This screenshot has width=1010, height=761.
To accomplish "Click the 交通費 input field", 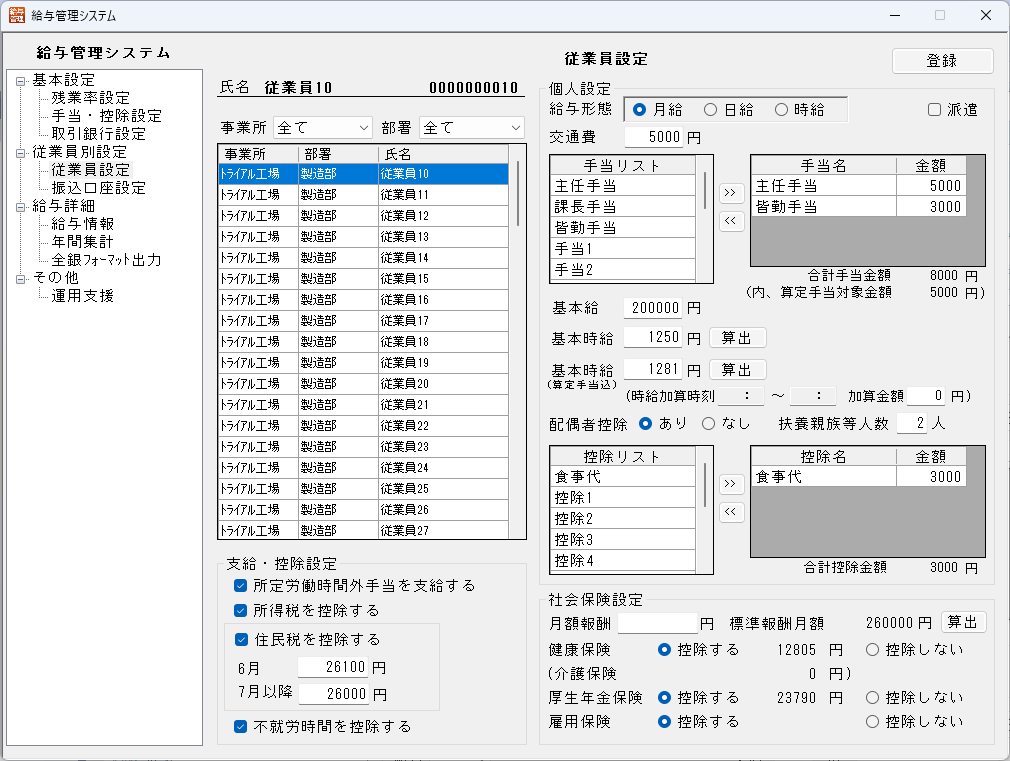I will 654,137.
